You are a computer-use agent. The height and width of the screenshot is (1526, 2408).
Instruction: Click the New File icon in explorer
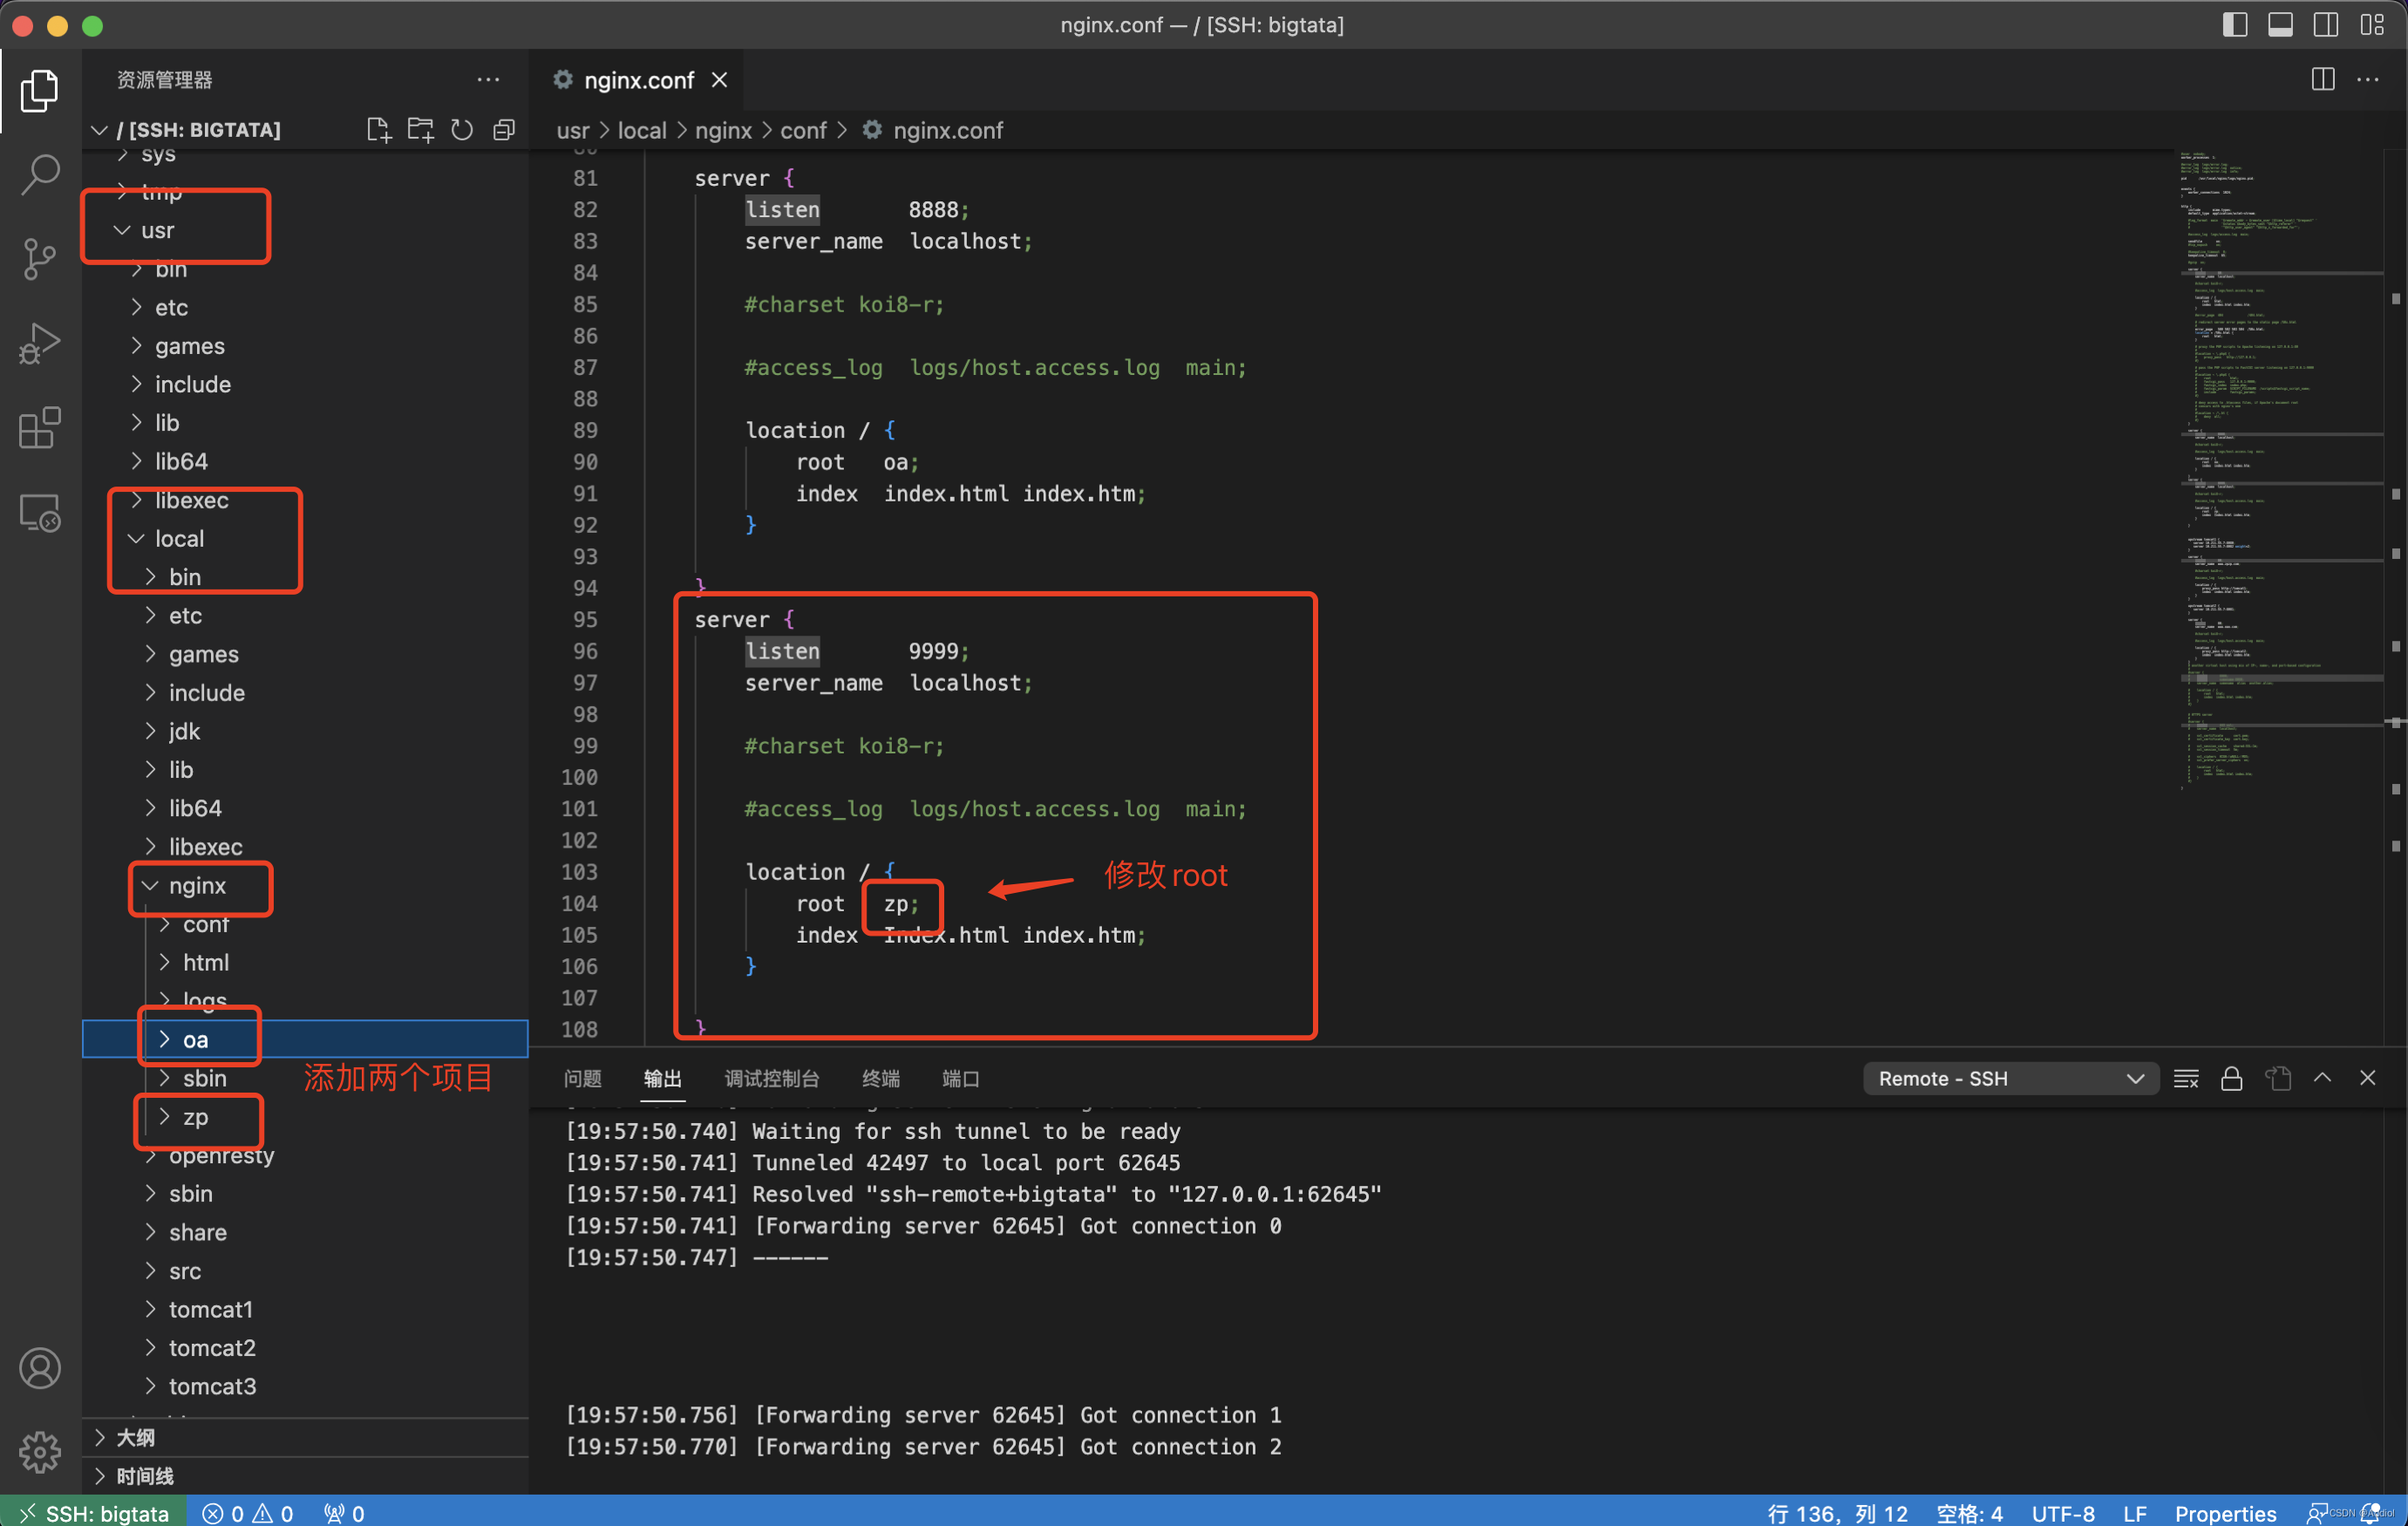(x=378, y=130)
